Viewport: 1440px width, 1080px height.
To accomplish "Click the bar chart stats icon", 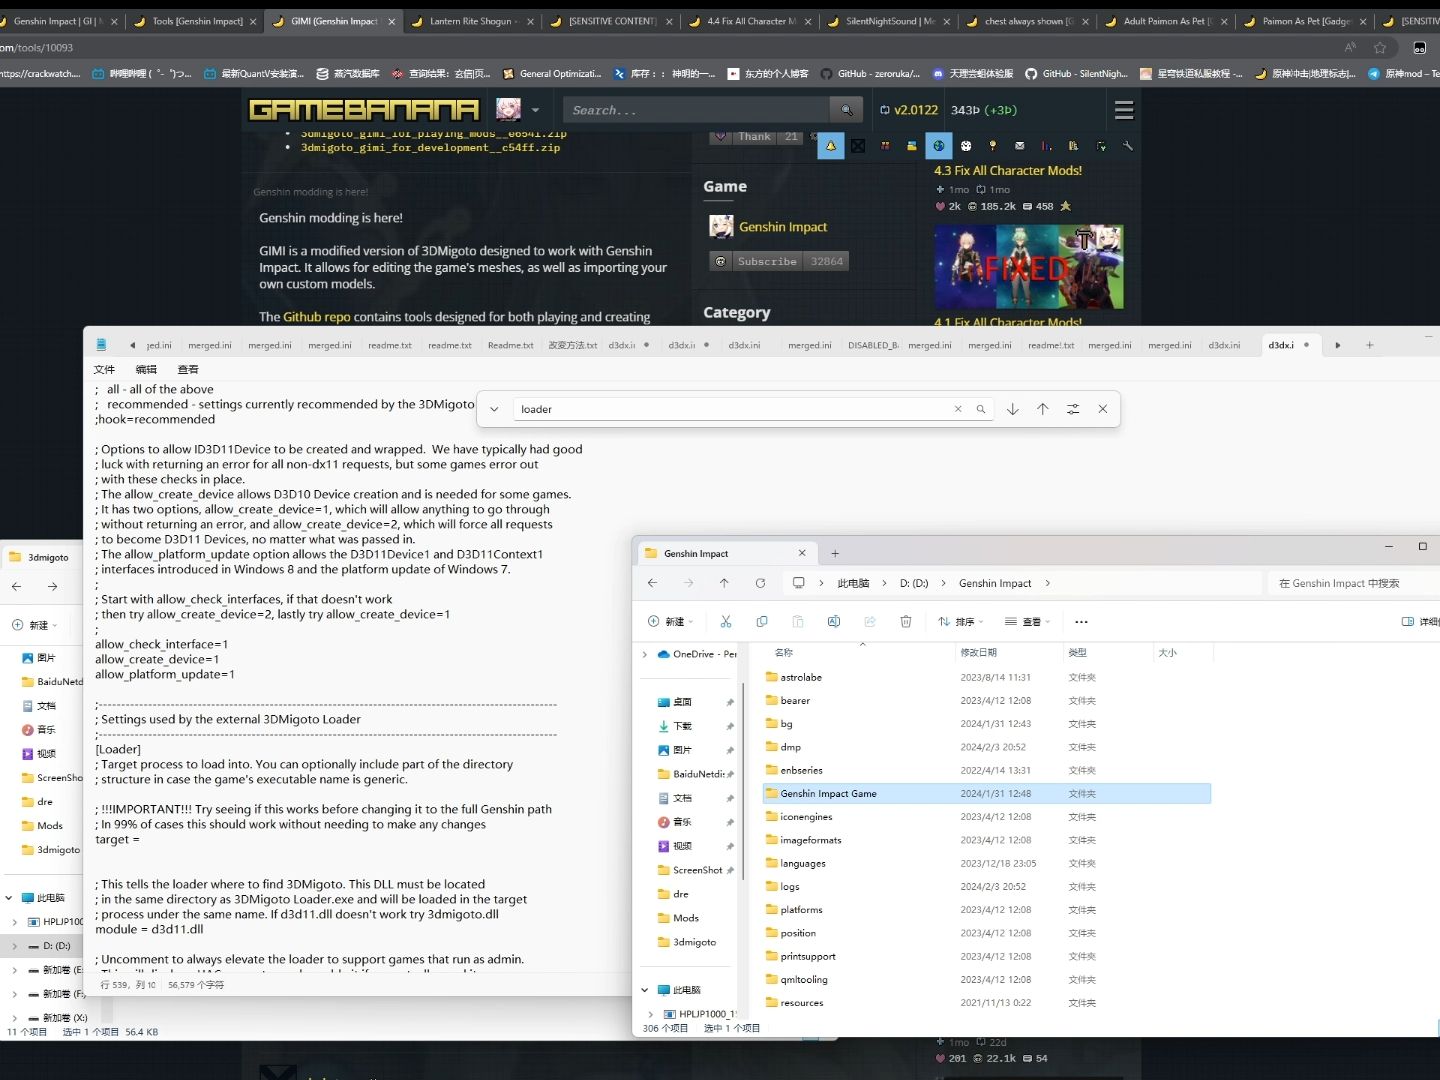I will tap(1046, 146).
